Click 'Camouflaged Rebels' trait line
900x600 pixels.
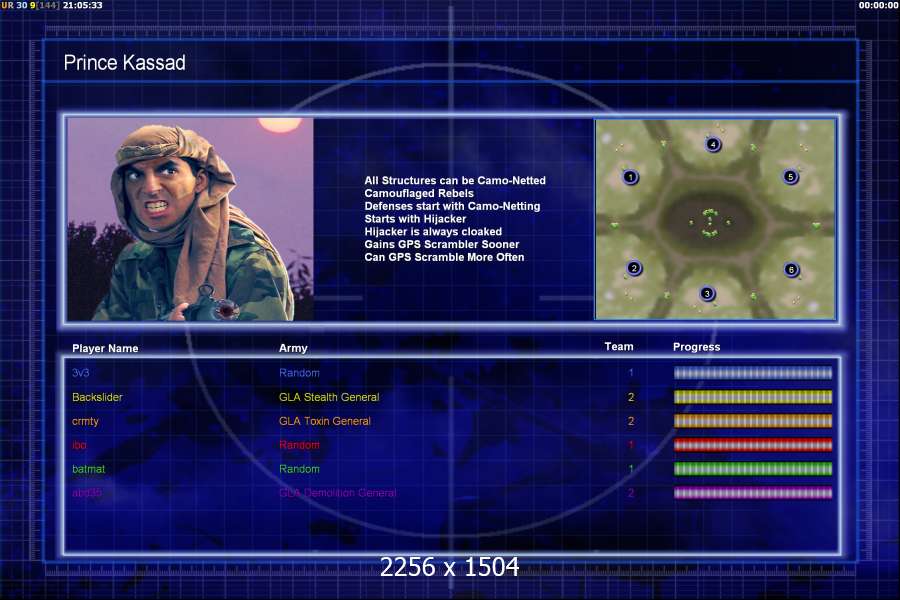[x=419, y=193]
